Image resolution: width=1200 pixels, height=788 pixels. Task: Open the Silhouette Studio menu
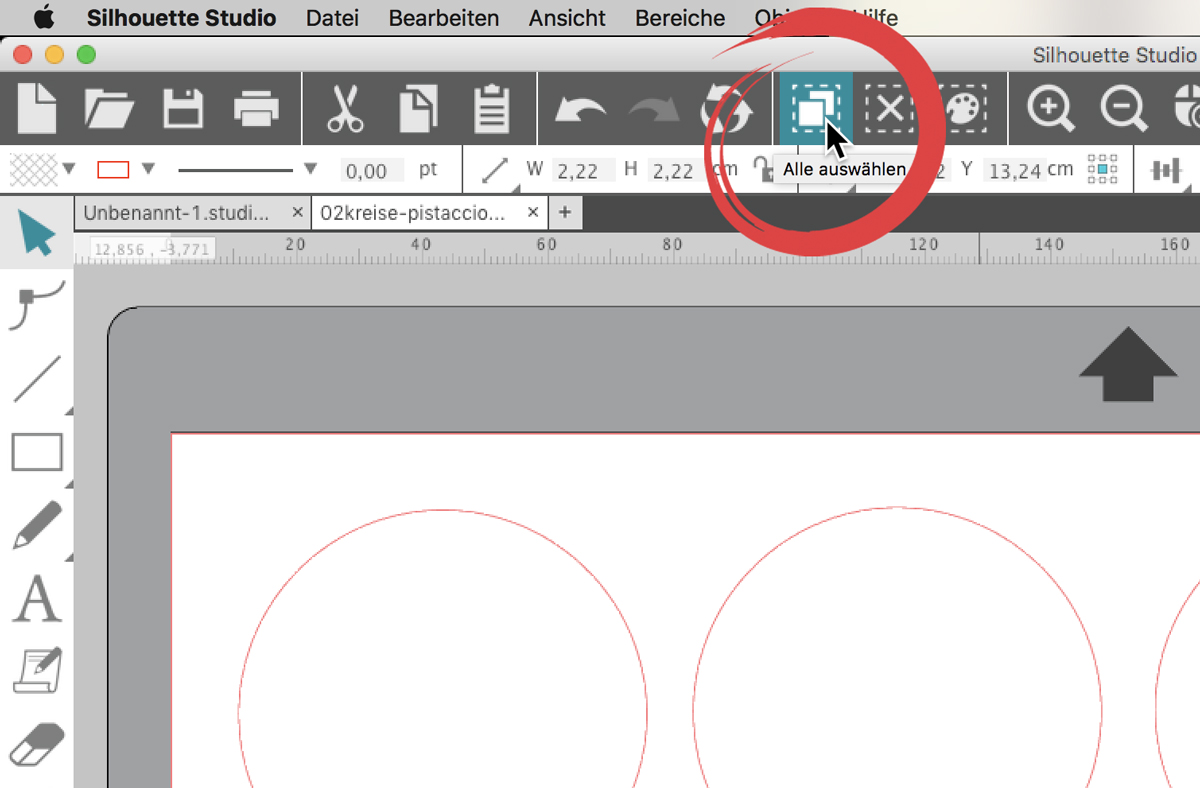(x=181, y=18)
